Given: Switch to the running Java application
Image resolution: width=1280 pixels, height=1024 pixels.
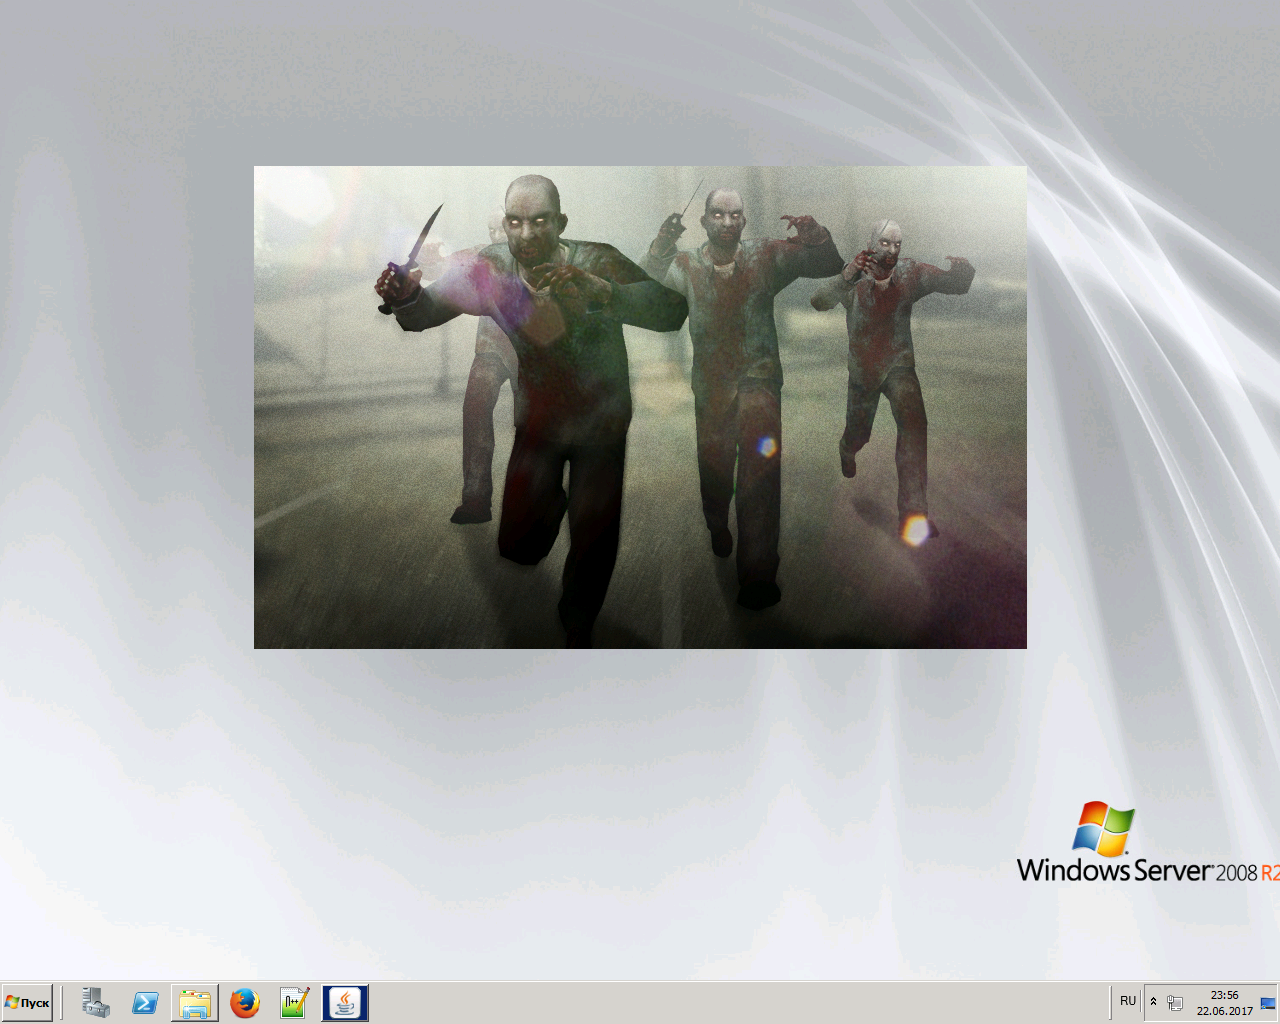Looking at the screenshot, I should (345, 1003).
